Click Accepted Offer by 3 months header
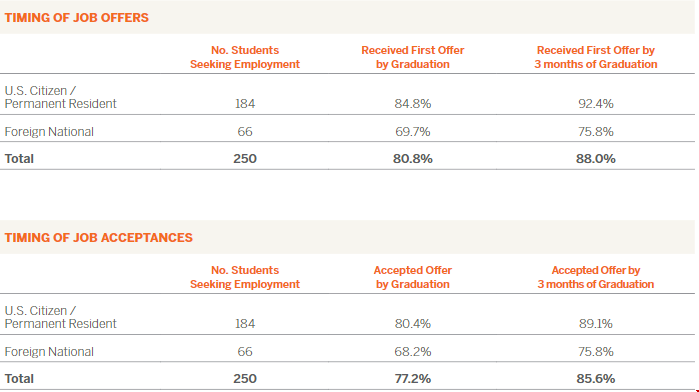 click(x=596, y=277)
